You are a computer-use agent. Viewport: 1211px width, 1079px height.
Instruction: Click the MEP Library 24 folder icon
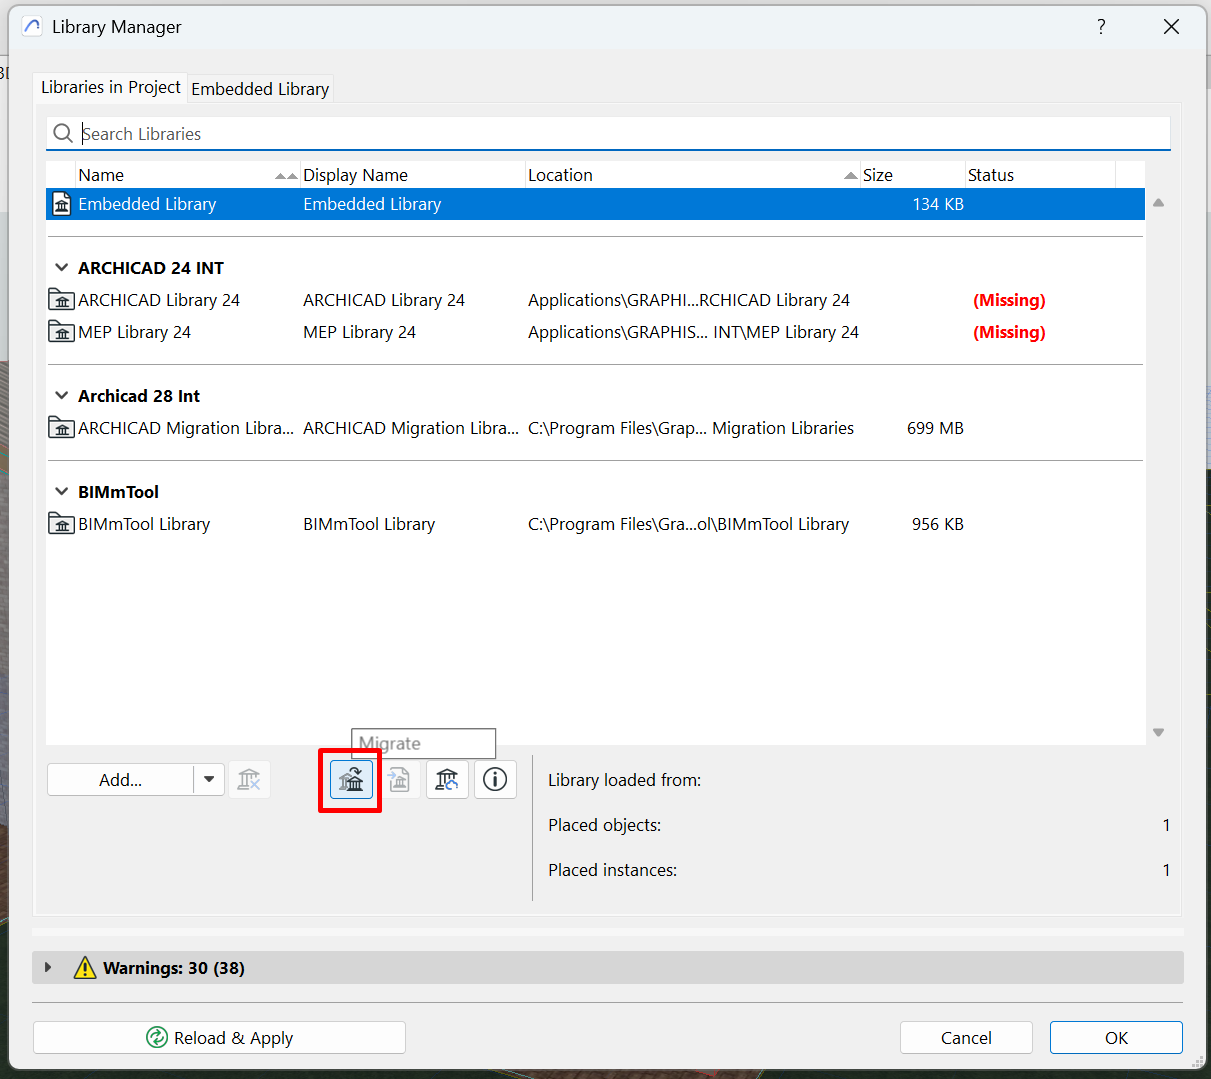click(x=61, y=332)
